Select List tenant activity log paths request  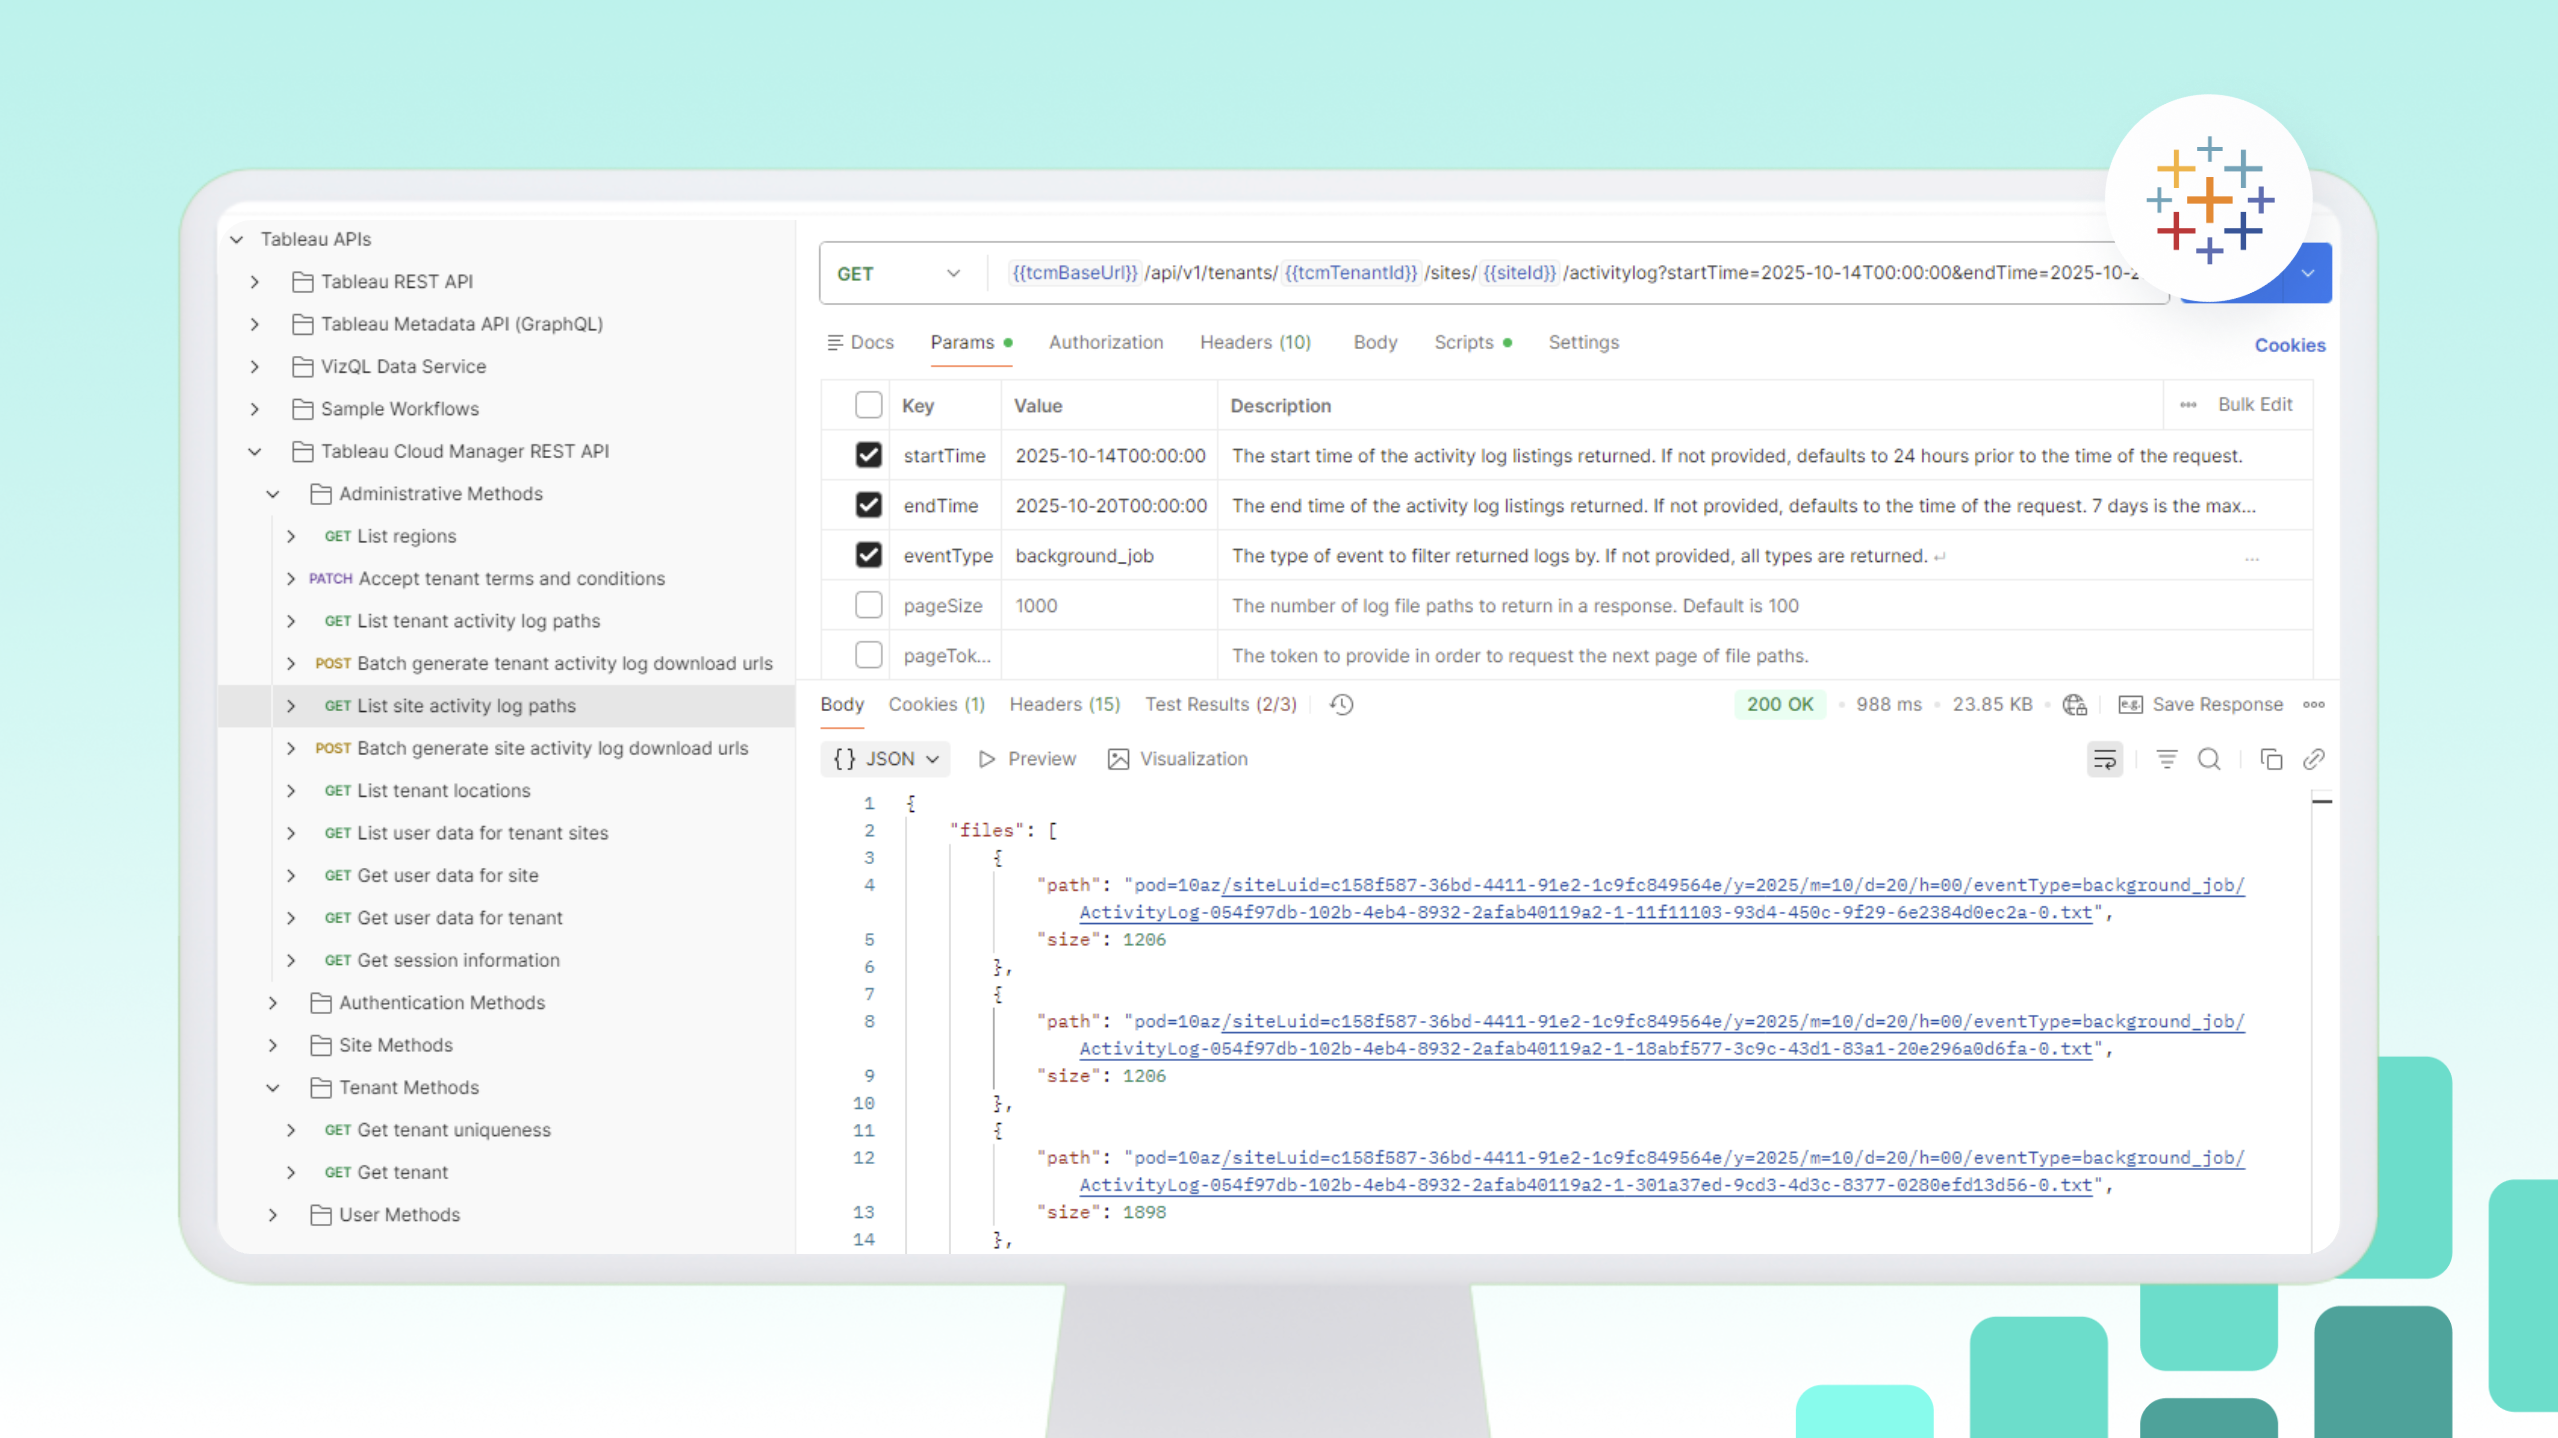(x=478, y=621)
